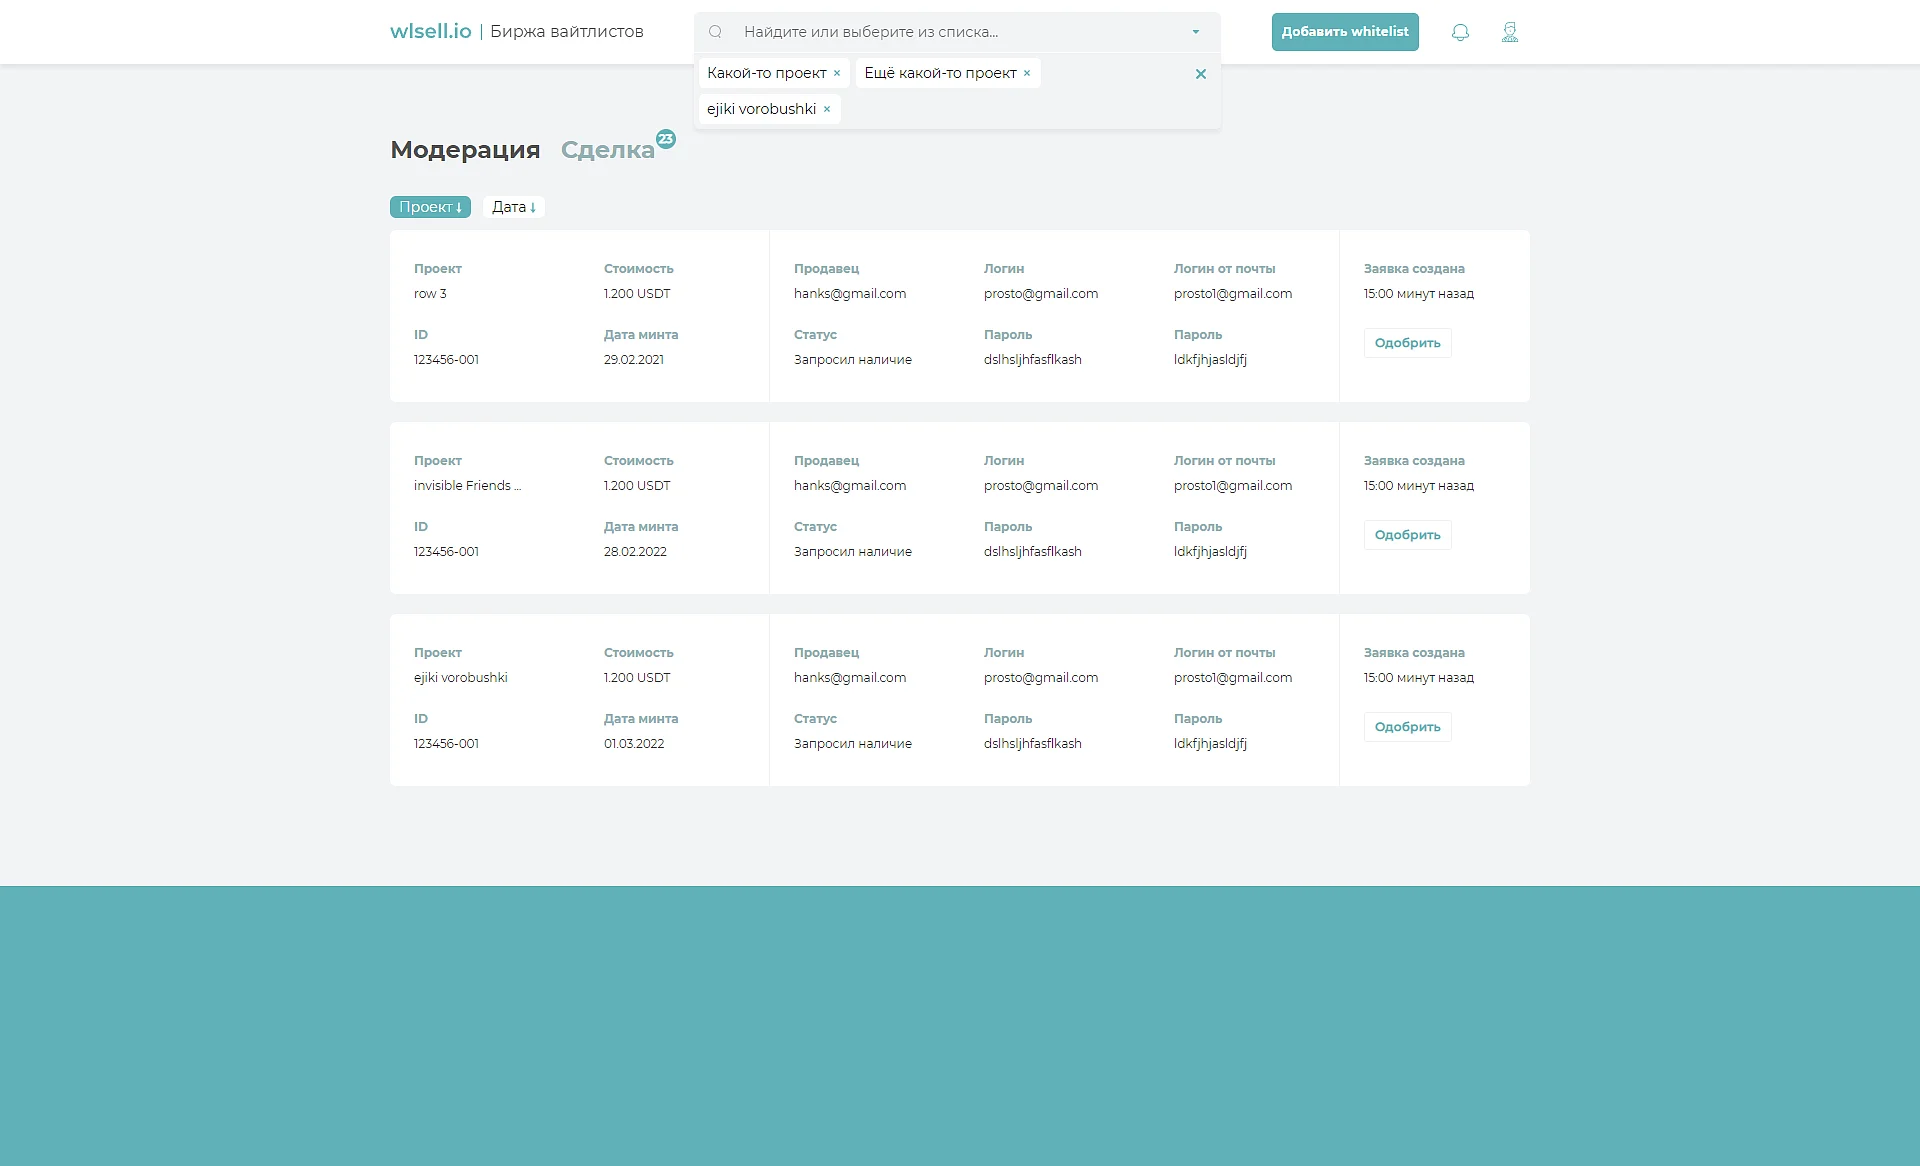Expand the project search dropdown arrow
This screenshot has width=1920, height=1166.
pyautogui.click(x=1196, y=32)
